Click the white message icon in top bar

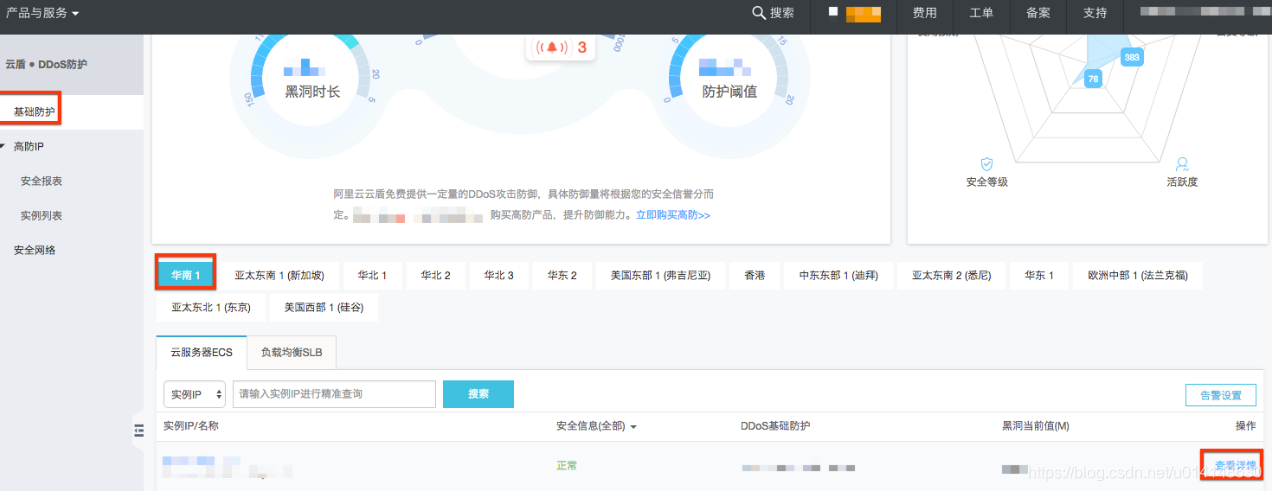(833, 13)
